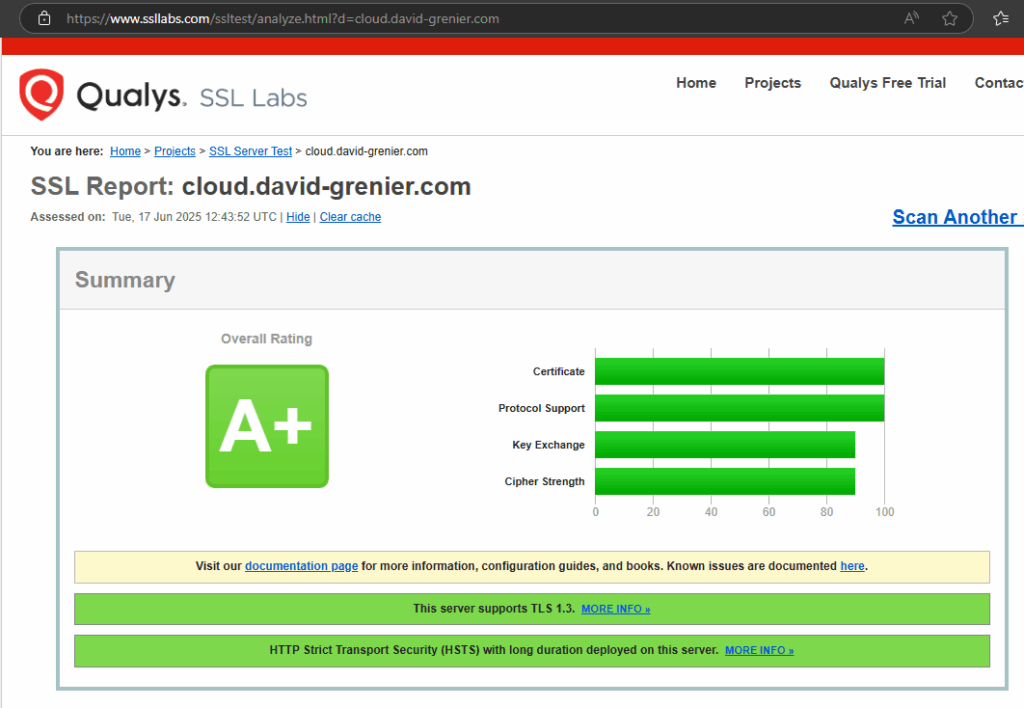Open Qualys Free Trial menu item
The width and height of the screenshot is (1024, 708).
pos(887,83)
